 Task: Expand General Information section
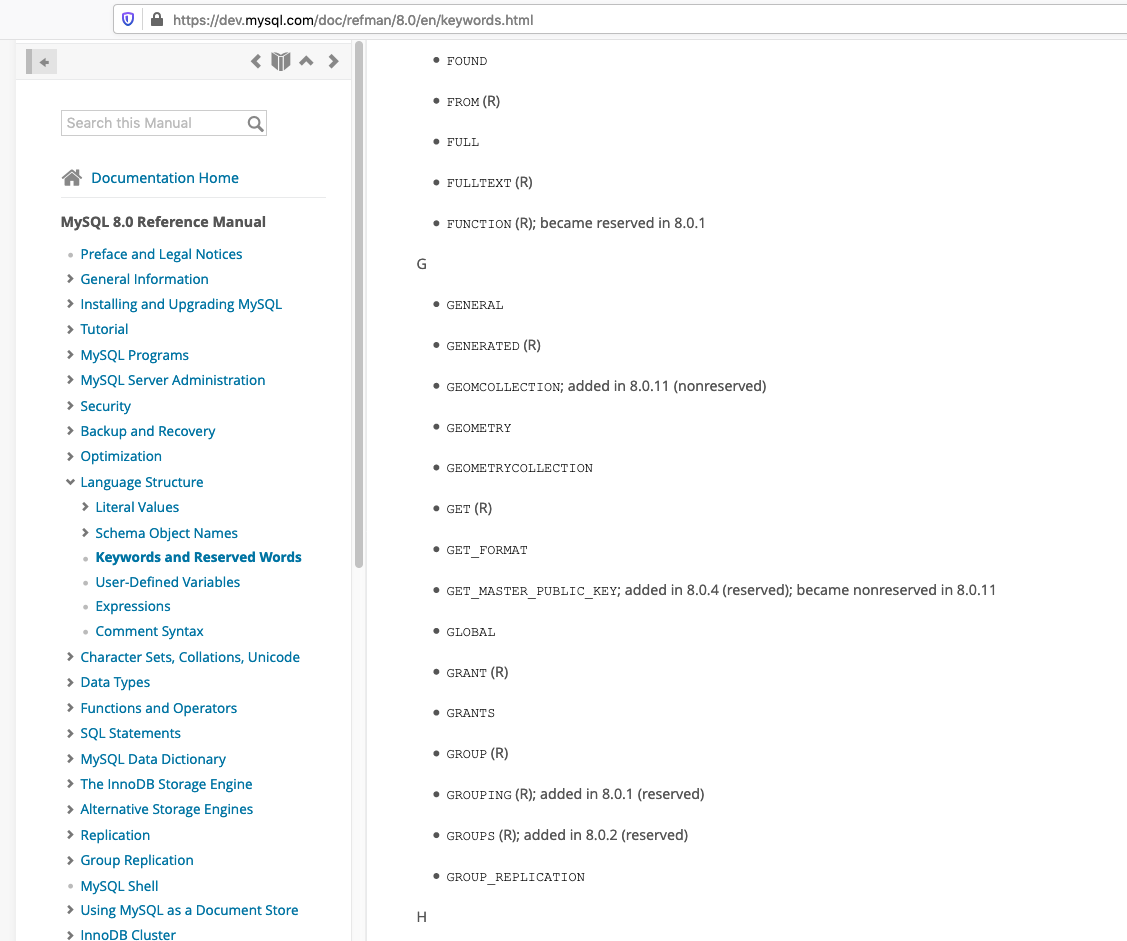click(x=70, y=279)
